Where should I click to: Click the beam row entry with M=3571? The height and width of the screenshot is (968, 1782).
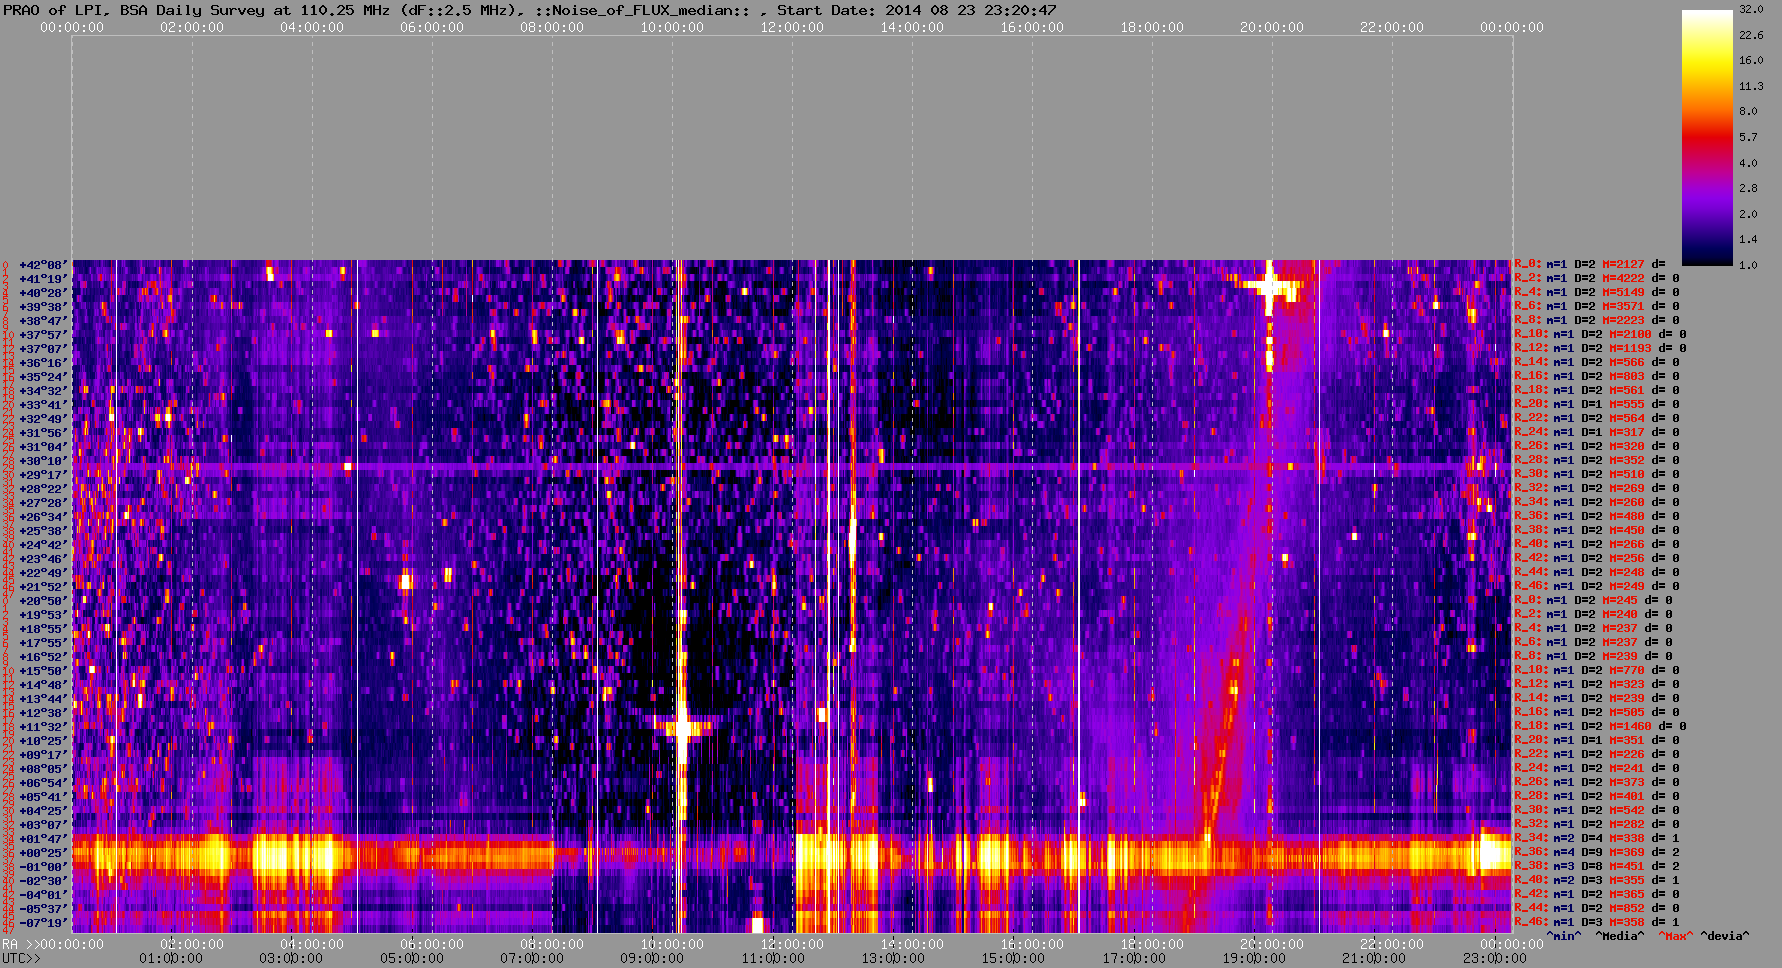point(1597,307)
